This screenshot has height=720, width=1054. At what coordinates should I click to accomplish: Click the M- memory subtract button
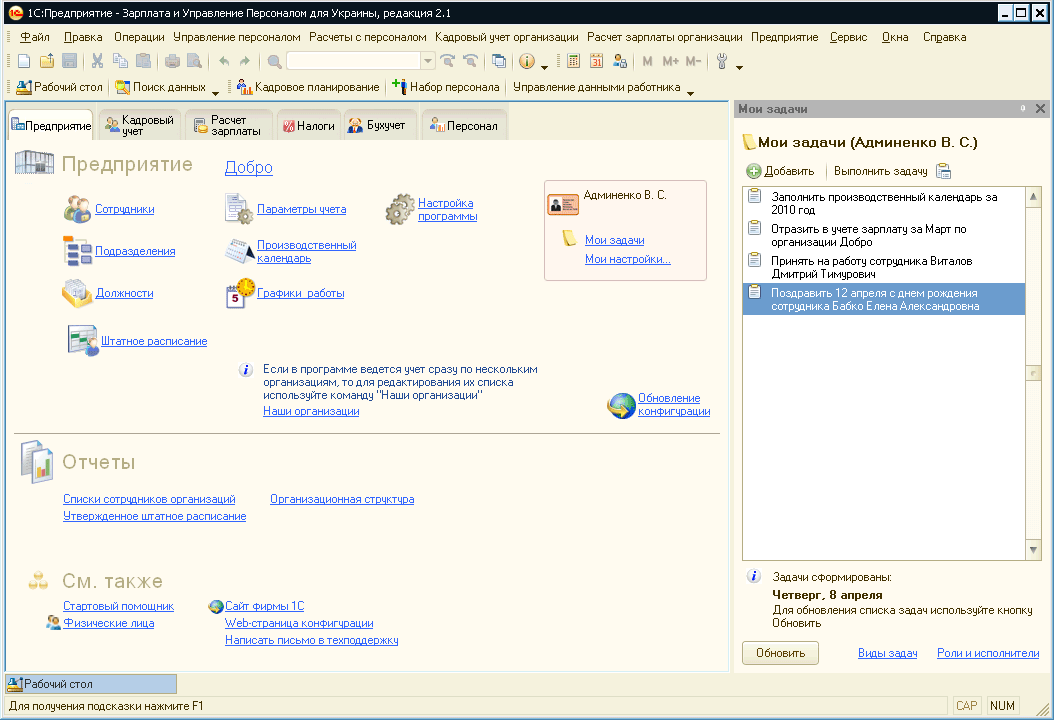[x=694, y=62]
